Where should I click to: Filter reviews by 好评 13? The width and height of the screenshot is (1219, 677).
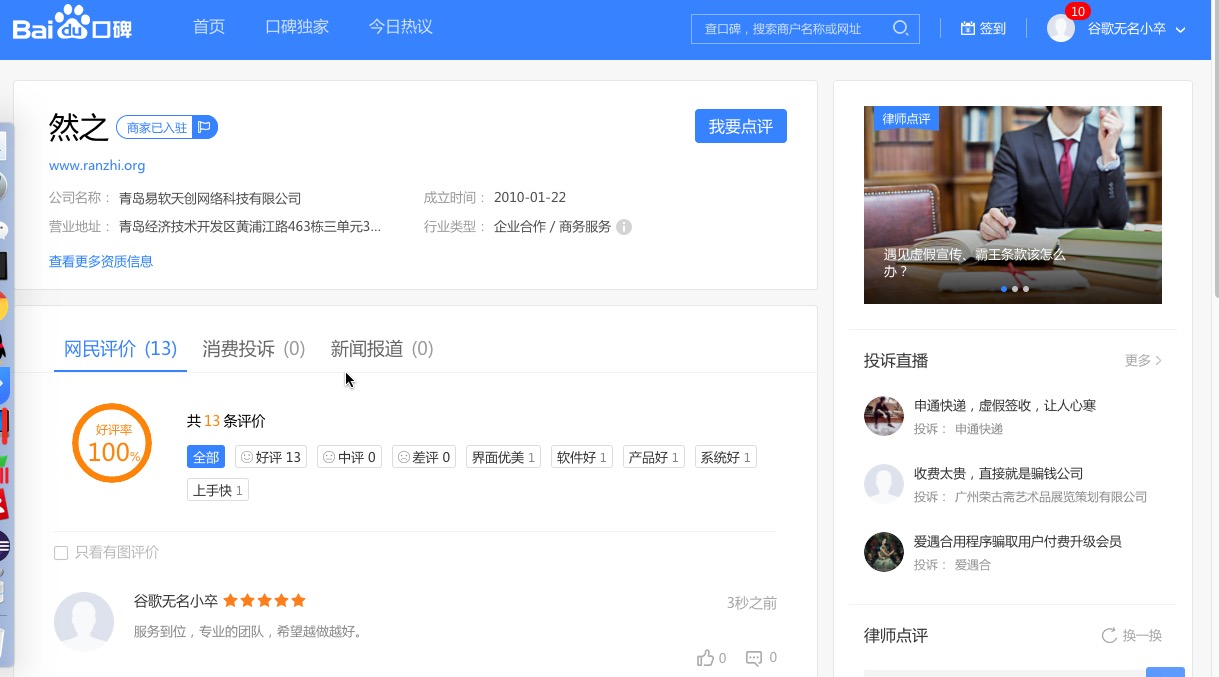pos(270,457)
